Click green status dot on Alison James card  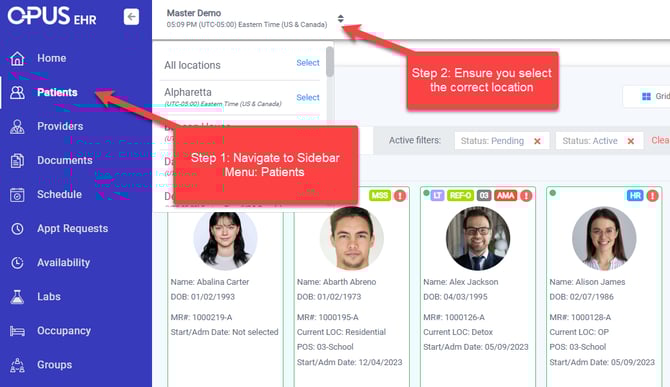[552, 193]
